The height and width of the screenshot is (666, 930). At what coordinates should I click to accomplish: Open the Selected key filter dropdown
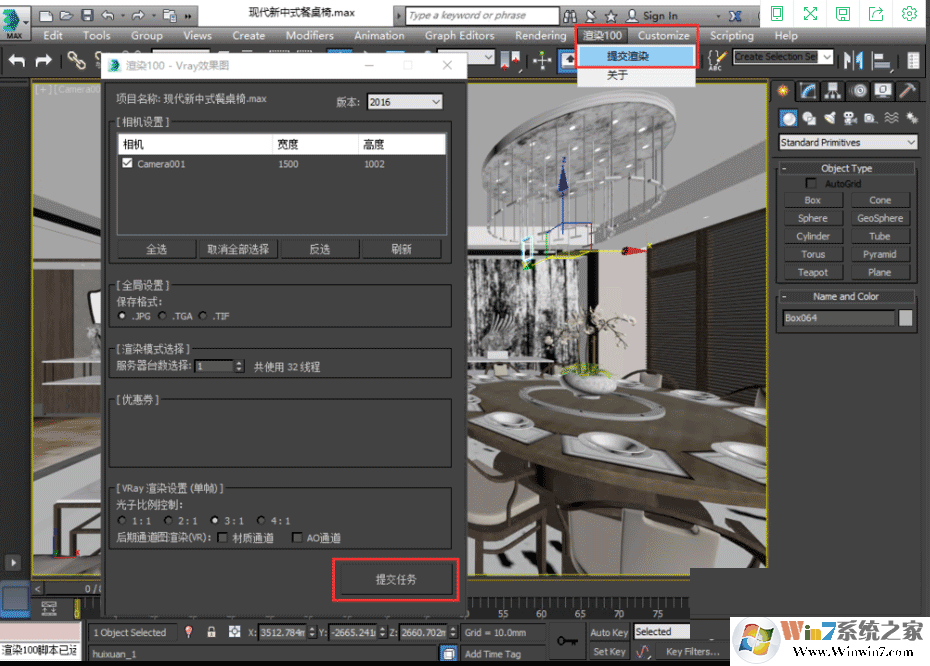(x=662, y=632)
